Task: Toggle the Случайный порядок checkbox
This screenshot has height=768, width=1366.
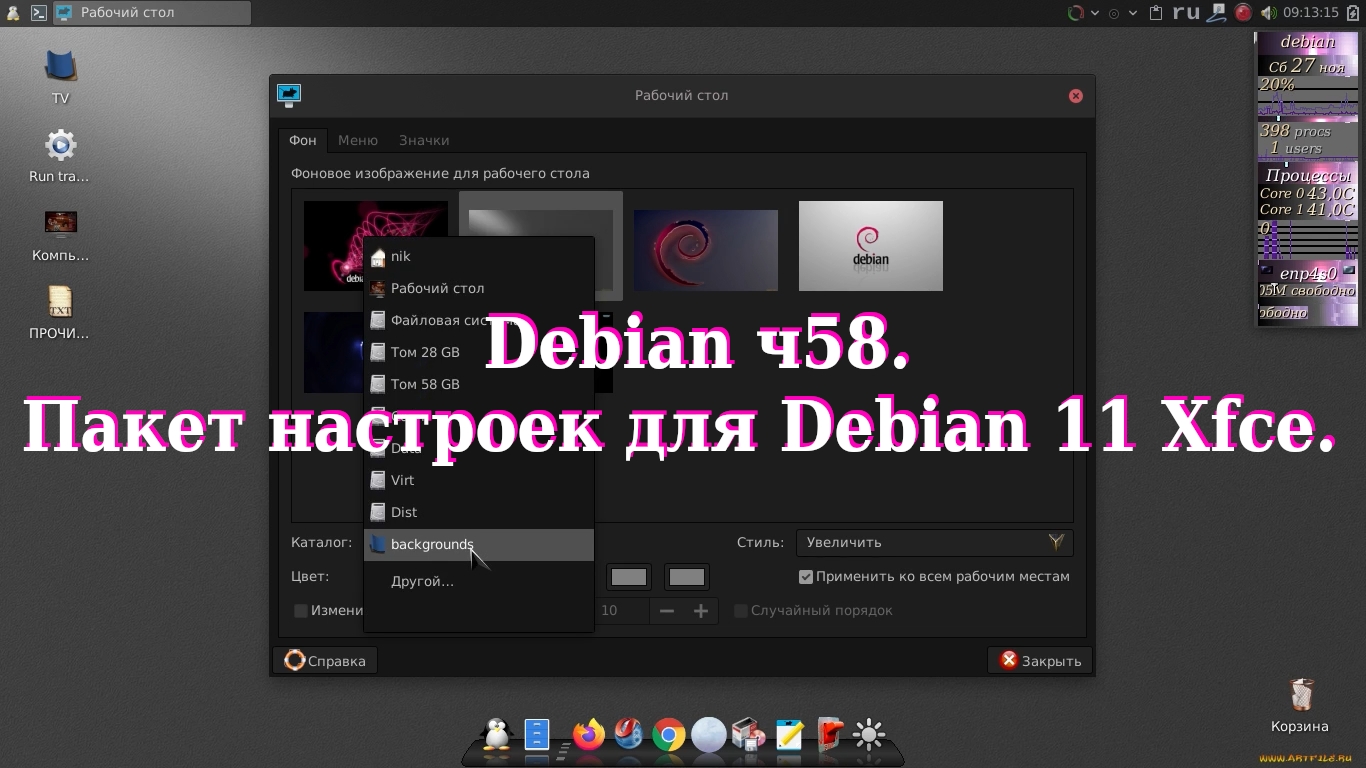Action: [x=741, y=610]
